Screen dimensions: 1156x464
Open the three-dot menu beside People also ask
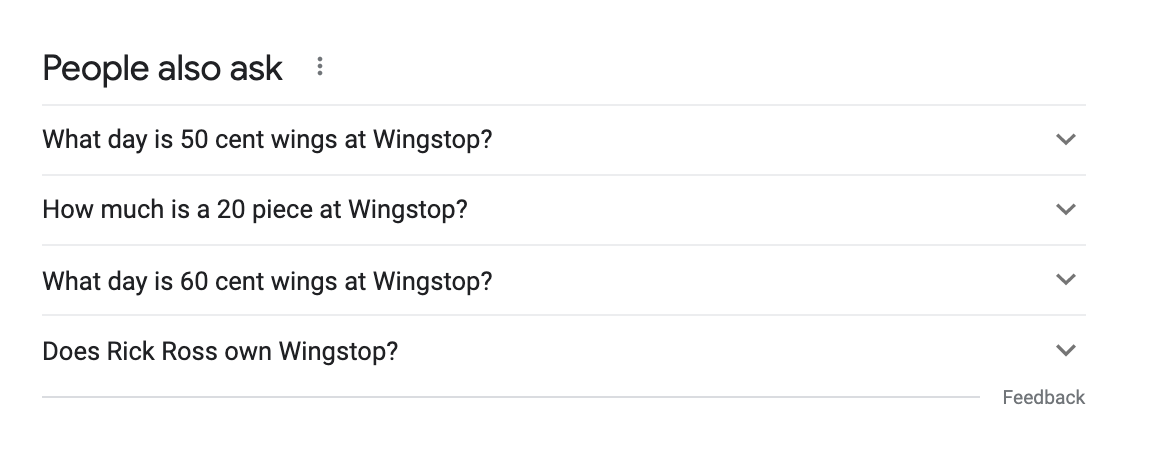(320, 68)
